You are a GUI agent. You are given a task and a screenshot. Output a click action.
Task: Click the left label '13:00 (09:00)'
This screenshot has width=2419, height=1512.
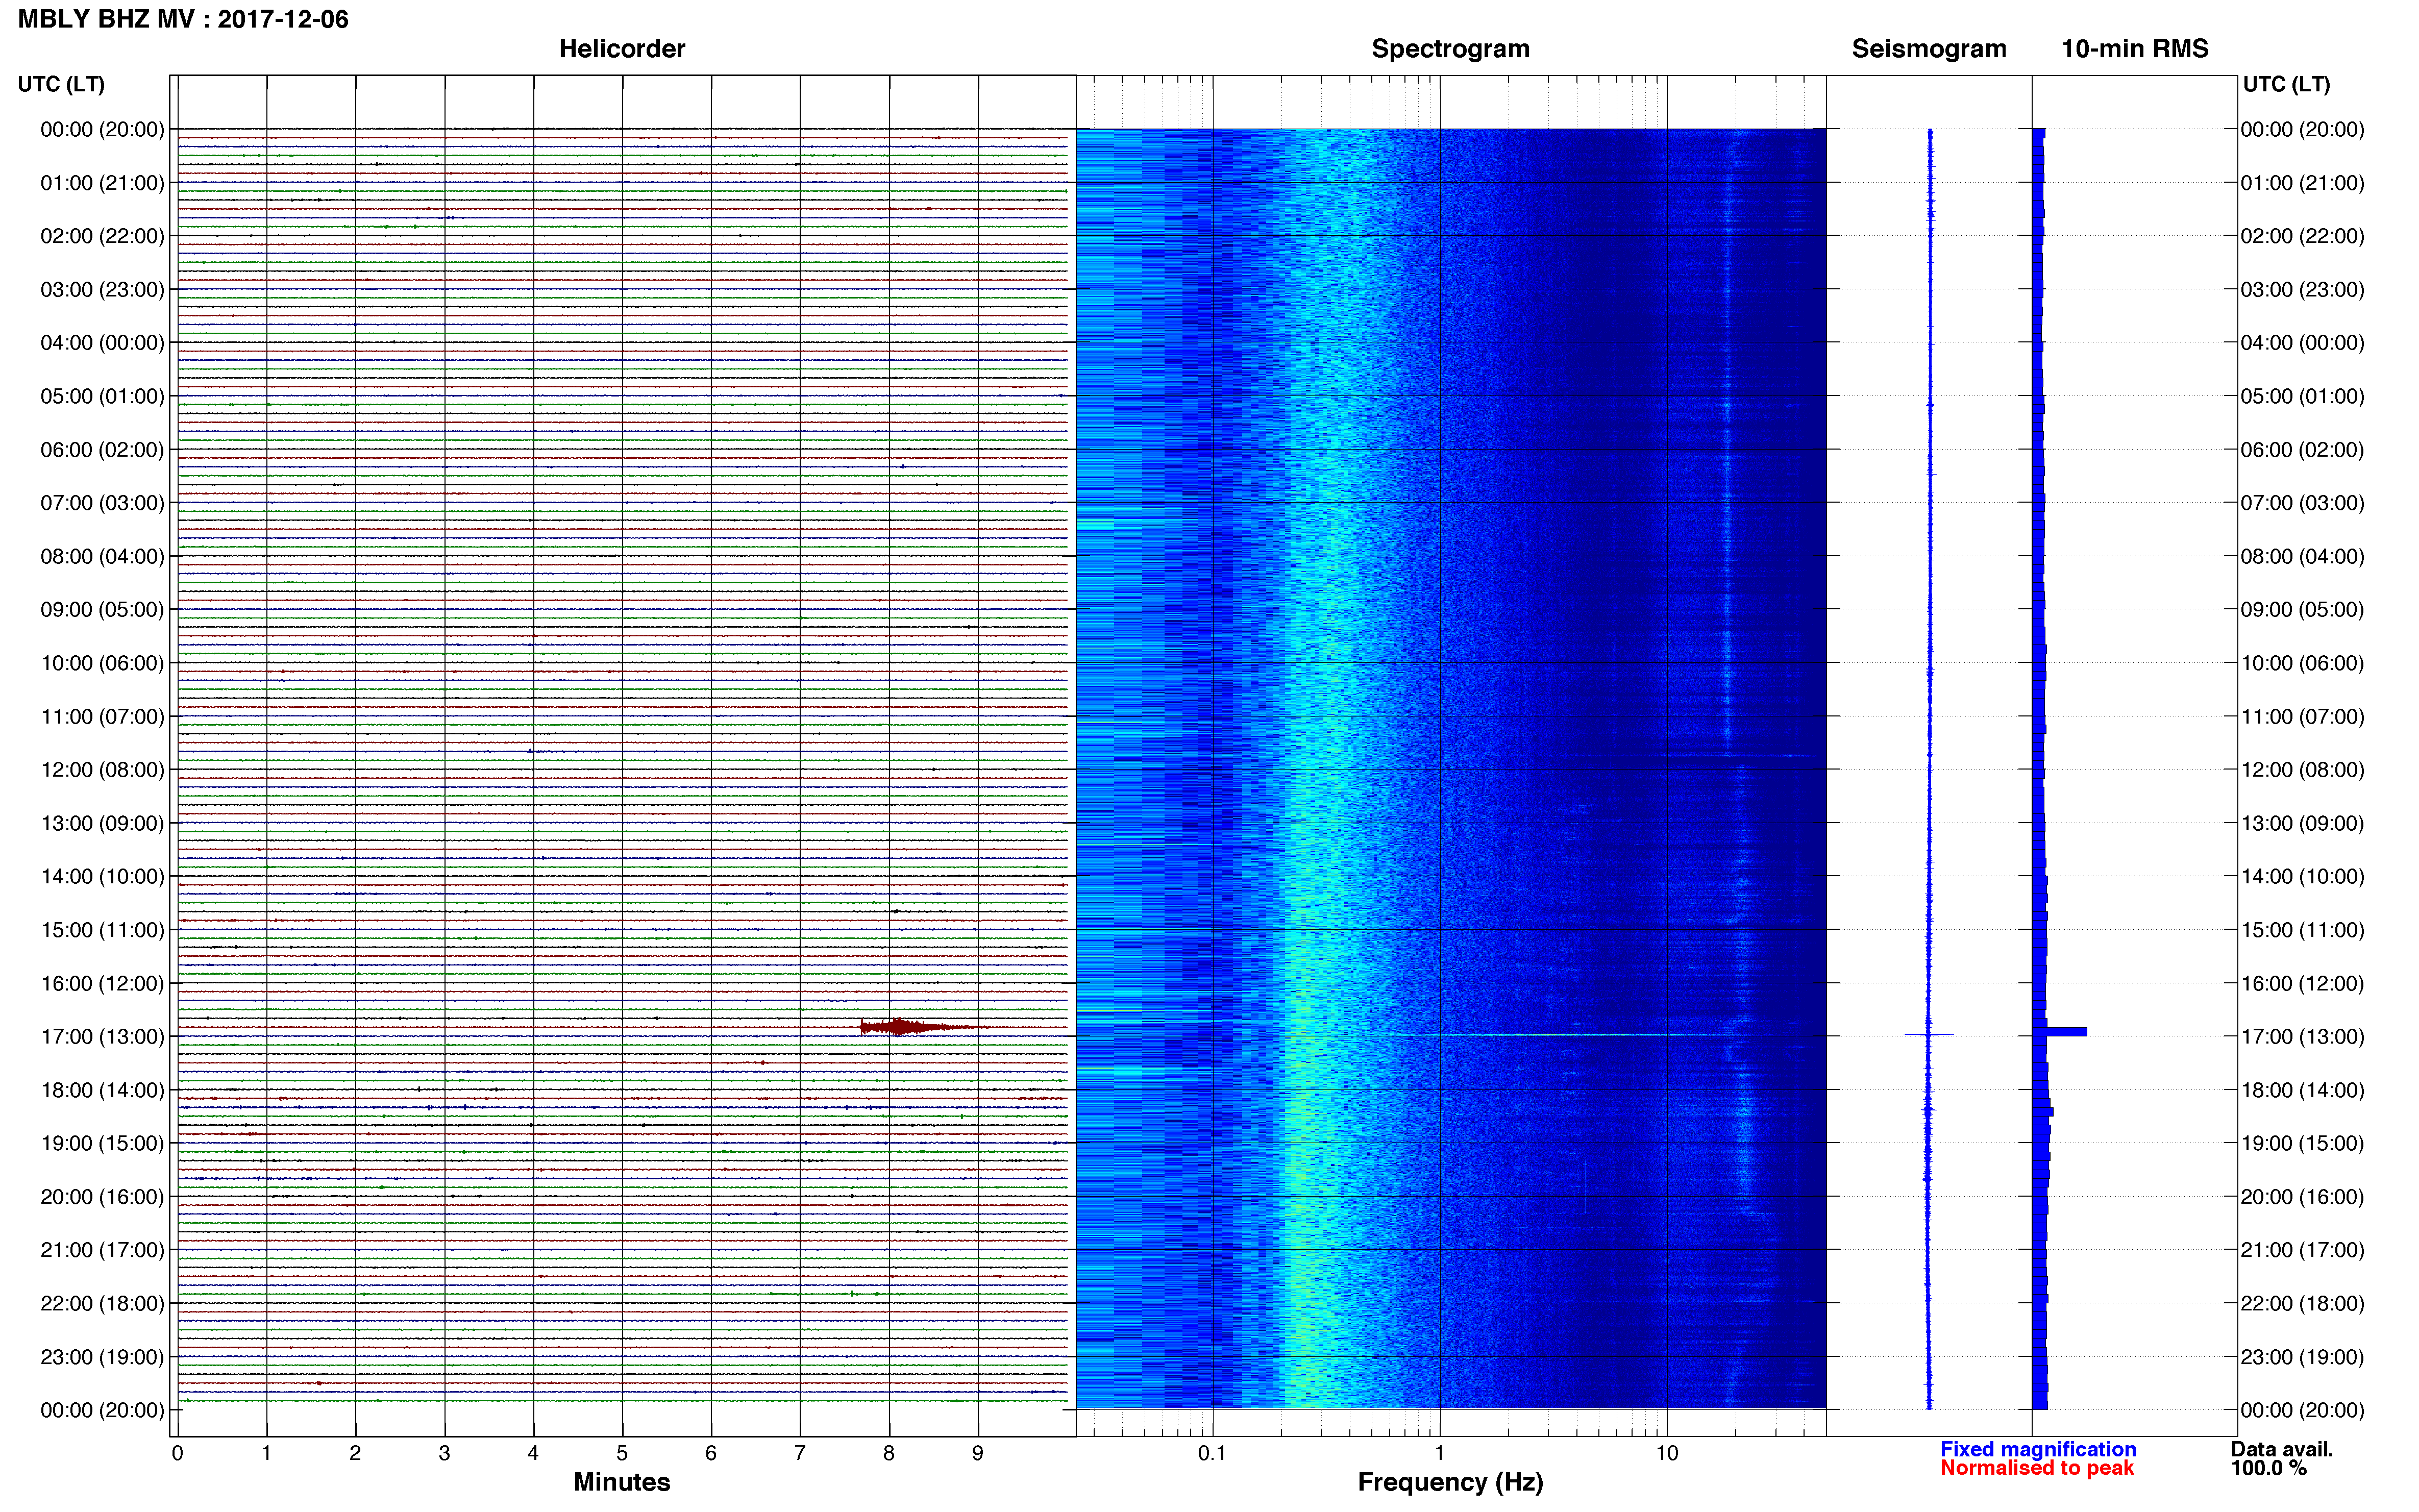point(102,823)
